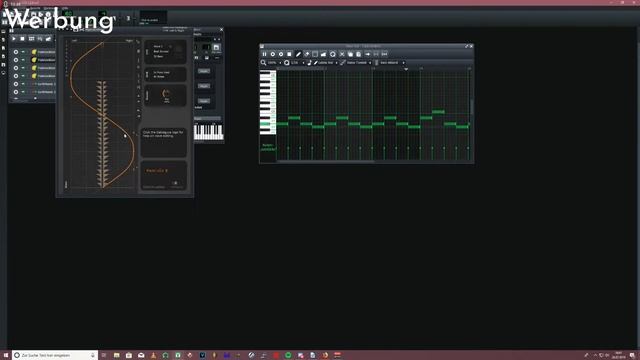Click the orange waveshaper curve graph
Viewport: 640px width, 360px height.
[x=102, y=114]
